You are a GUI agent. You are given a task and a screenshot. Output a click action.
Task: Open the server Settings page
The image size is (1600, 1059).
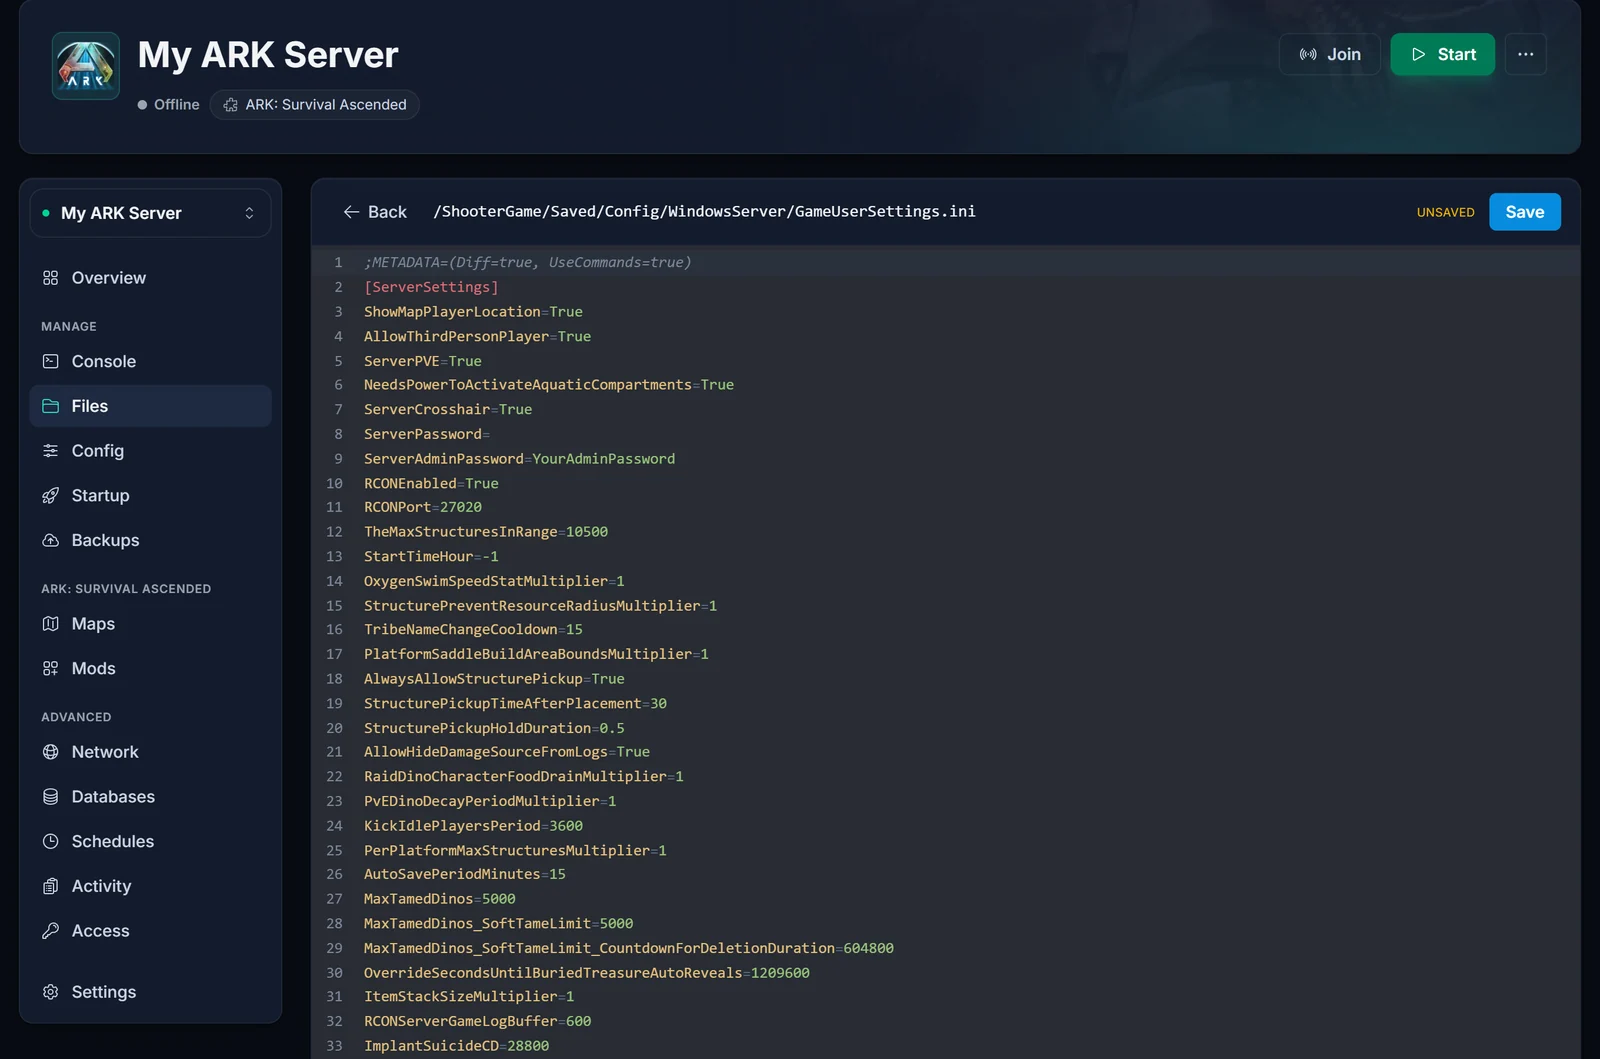point(150,992)
